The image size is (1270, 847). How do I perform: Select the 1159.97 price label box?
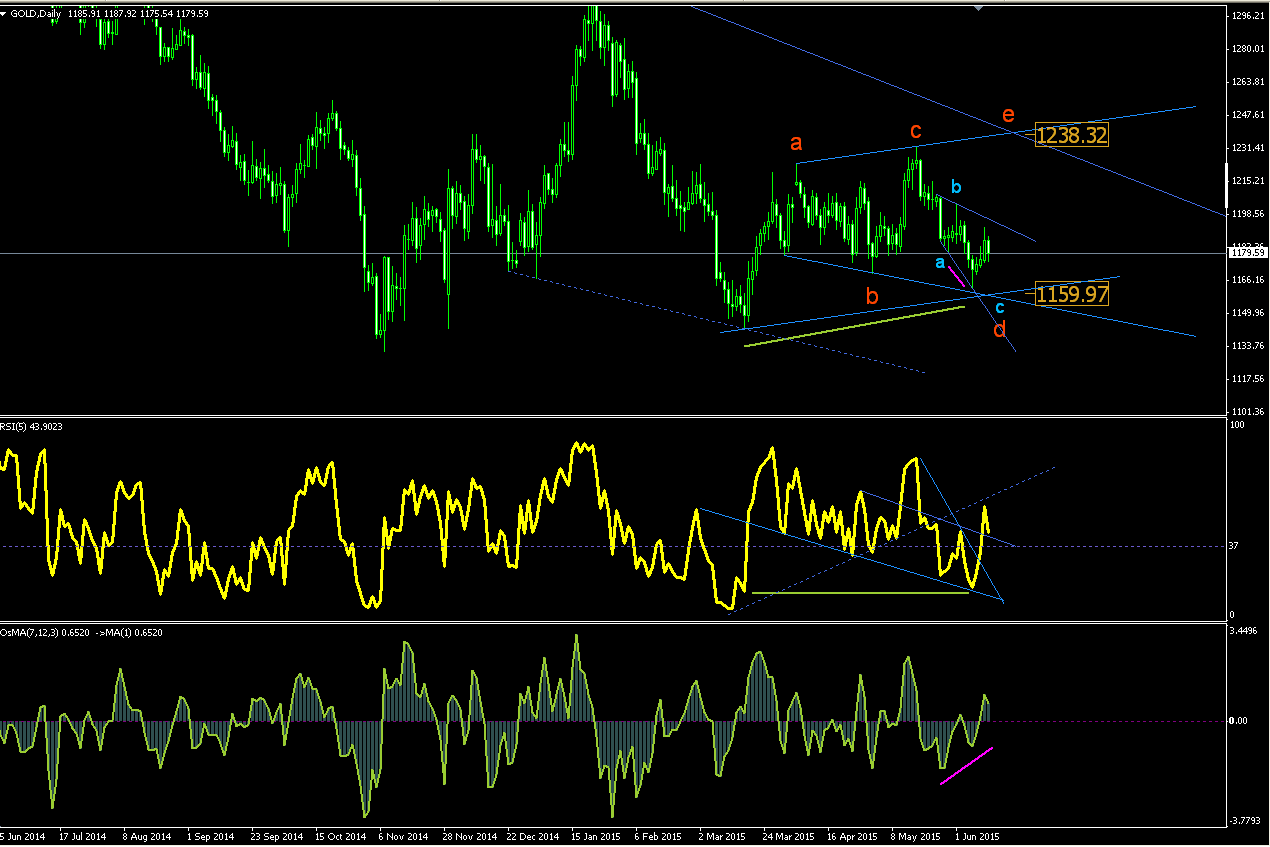(1072, 294)
